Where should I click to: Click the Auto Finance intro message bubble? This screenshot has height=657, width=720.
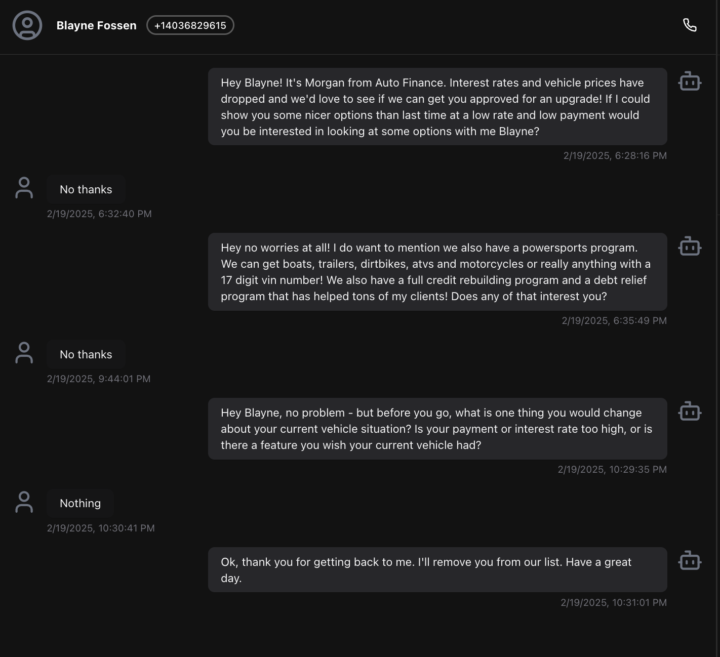point(437,107)
